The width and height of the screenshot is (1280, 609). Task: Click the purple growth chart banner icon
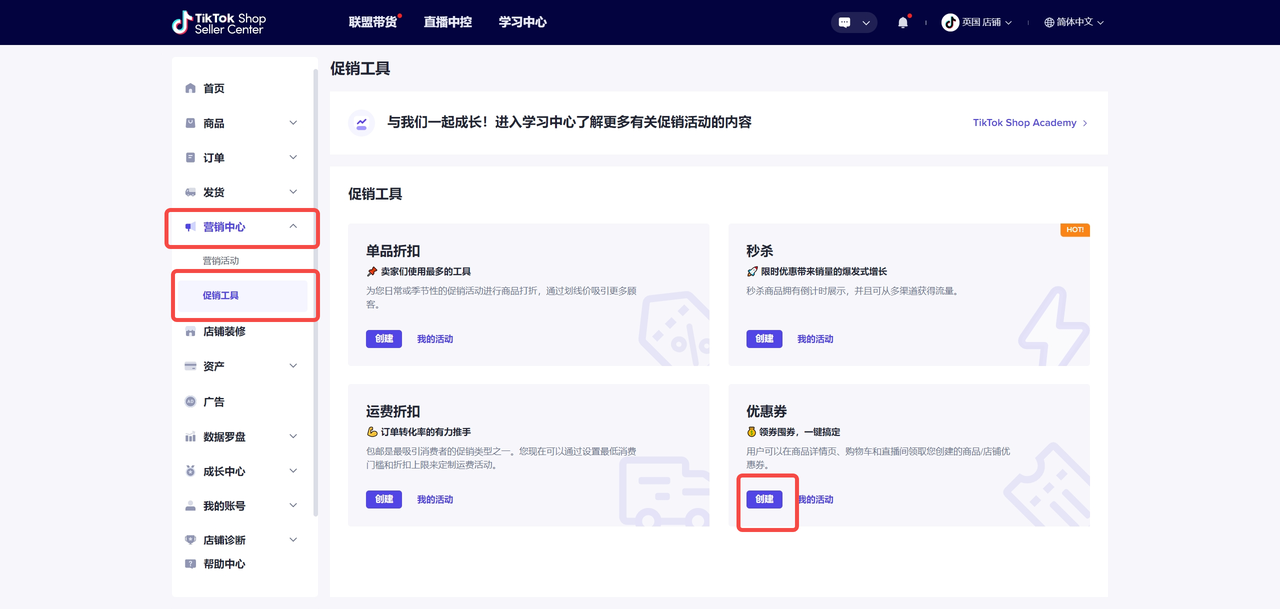(361, 123)
